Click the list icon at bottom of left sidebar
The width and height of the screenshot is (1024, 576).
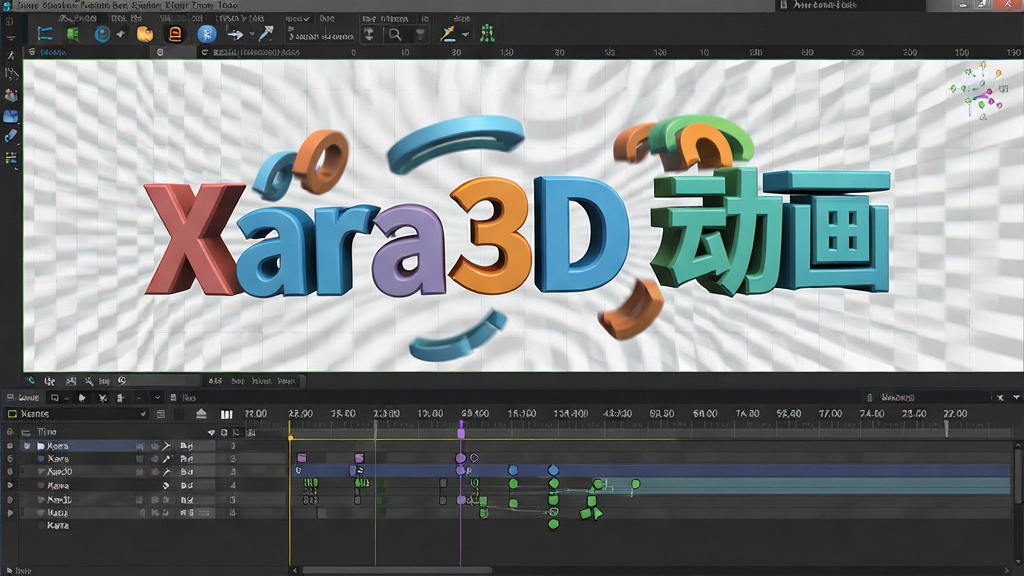[11, 157]
